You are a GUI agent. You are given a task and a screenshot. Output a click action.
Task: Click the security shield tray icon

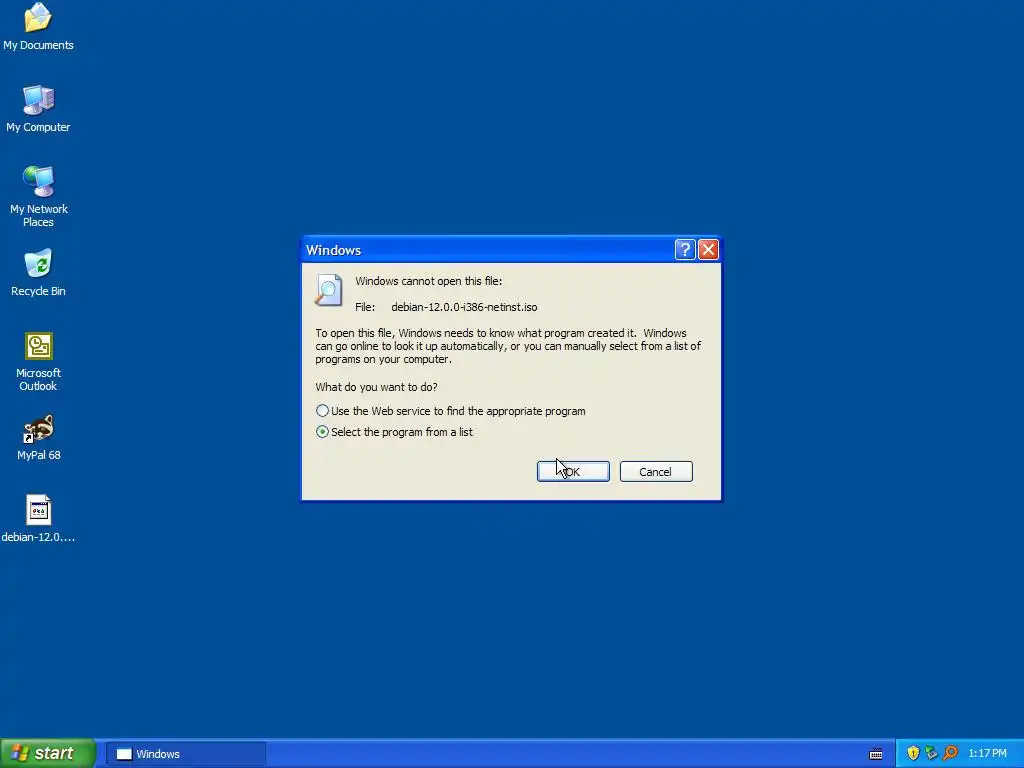point(913,754)
